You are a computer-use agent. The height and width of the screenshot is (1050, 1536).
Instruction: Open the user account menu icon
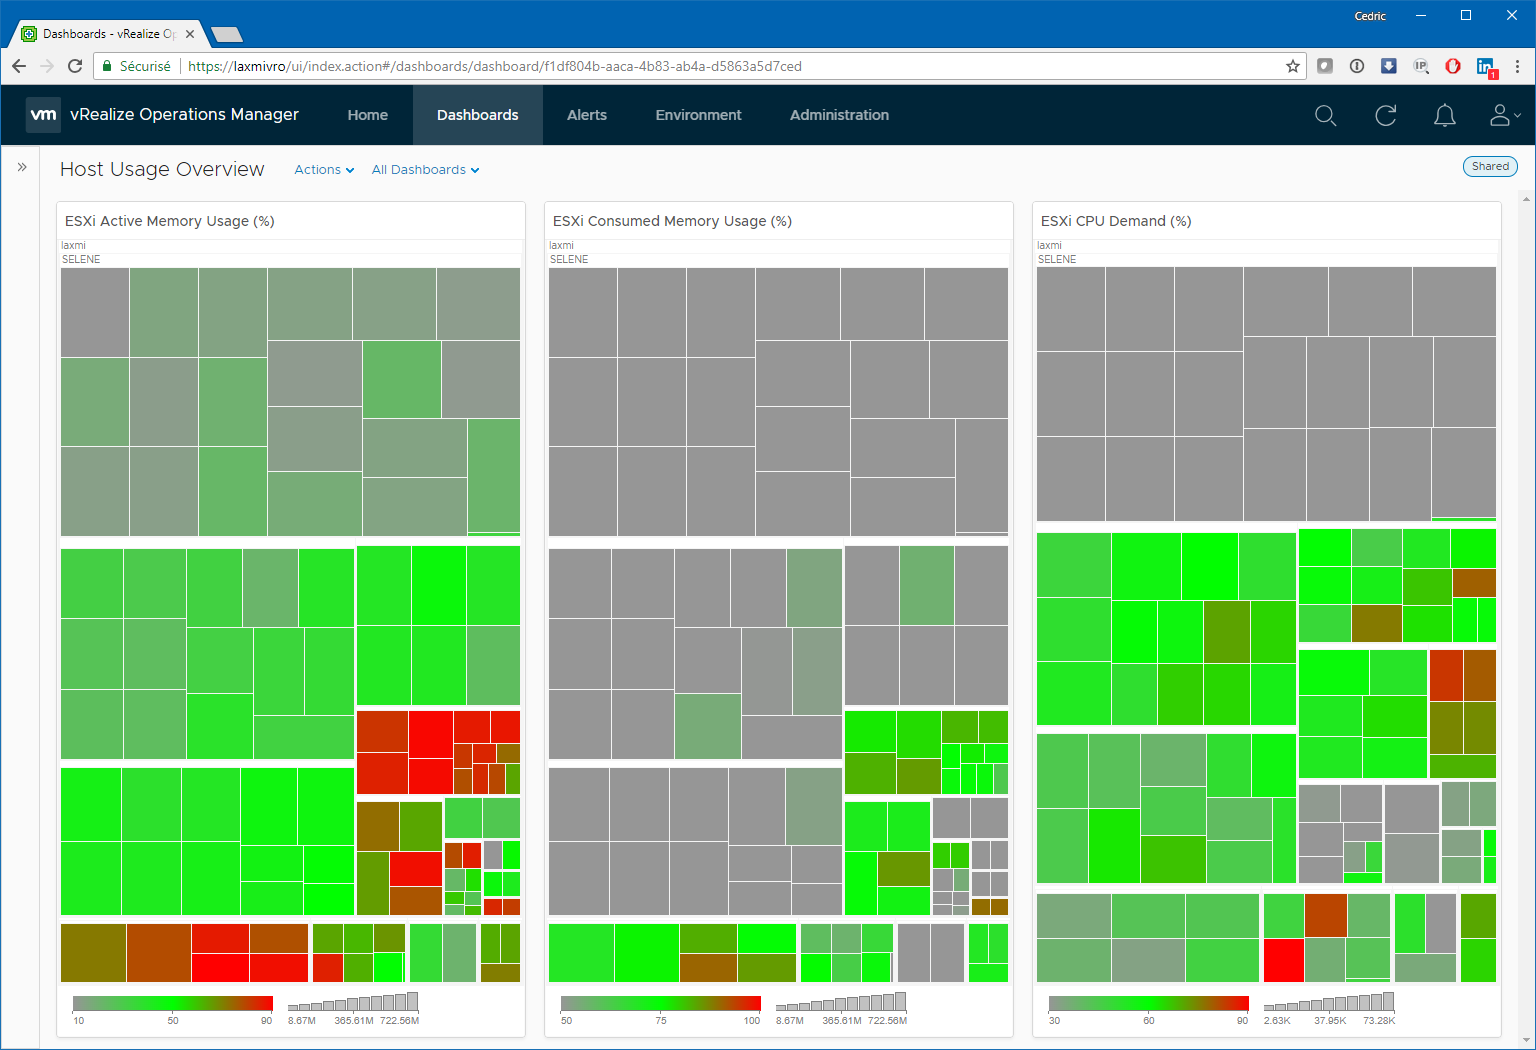click(x=1503, y=115)
